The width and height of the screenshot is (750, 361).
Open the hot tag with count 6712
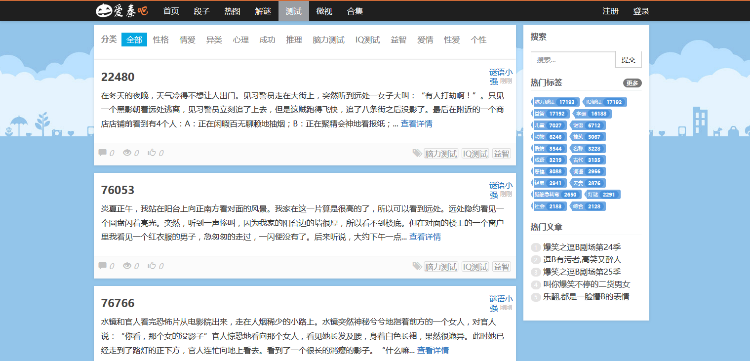[x=588, y=125]
